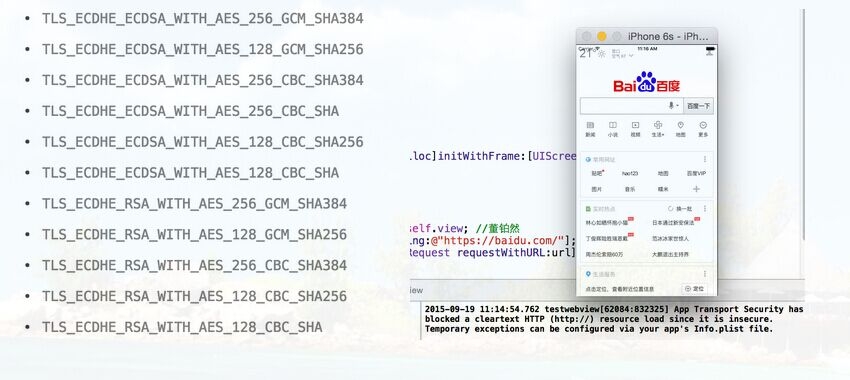Select TLS_ECDHE_ECDSA_WITH_AES_128_CBC_SHA text
The image size is (850, 380).
(x=190, y=173)
